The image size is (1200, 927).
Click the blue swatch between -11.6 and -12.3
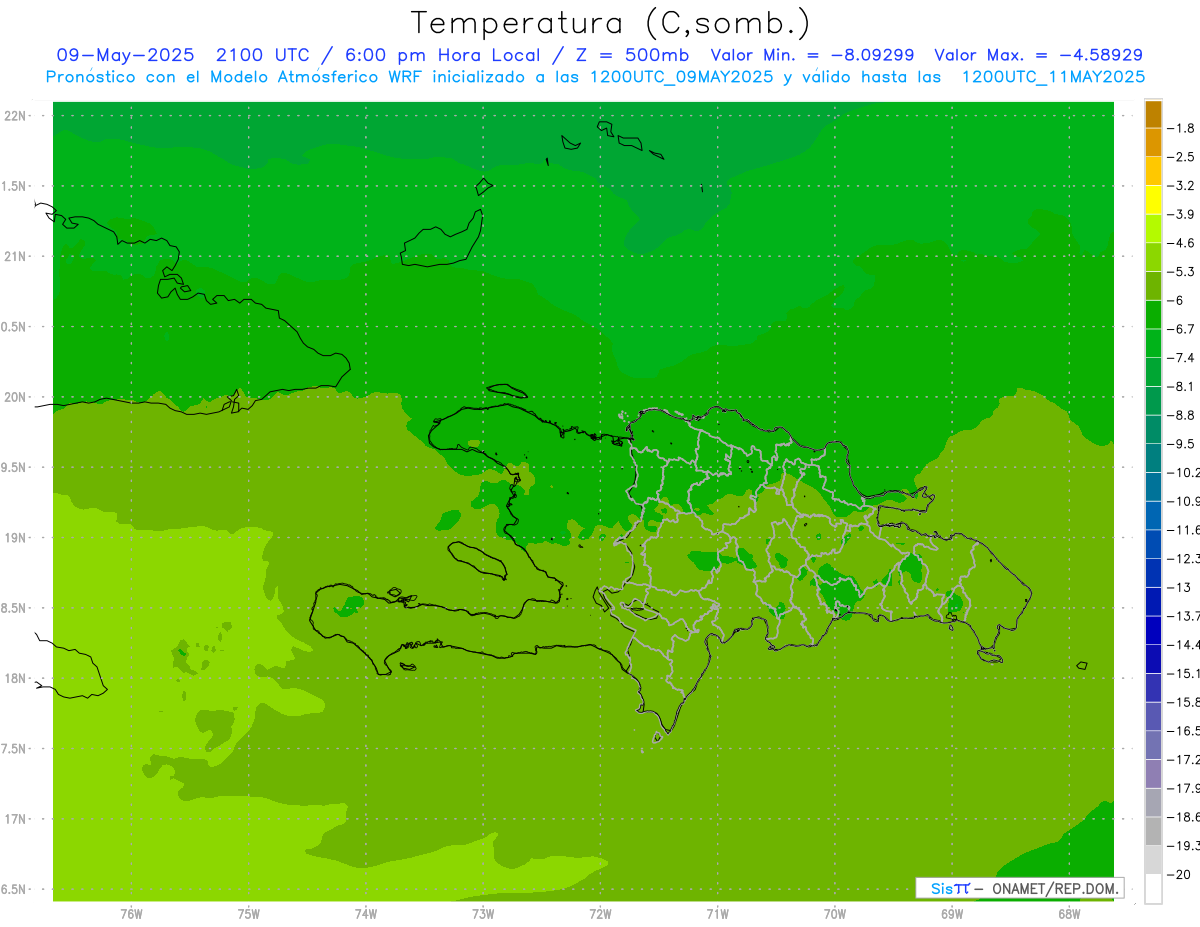pyautogui.click(x=1153, y=544)
